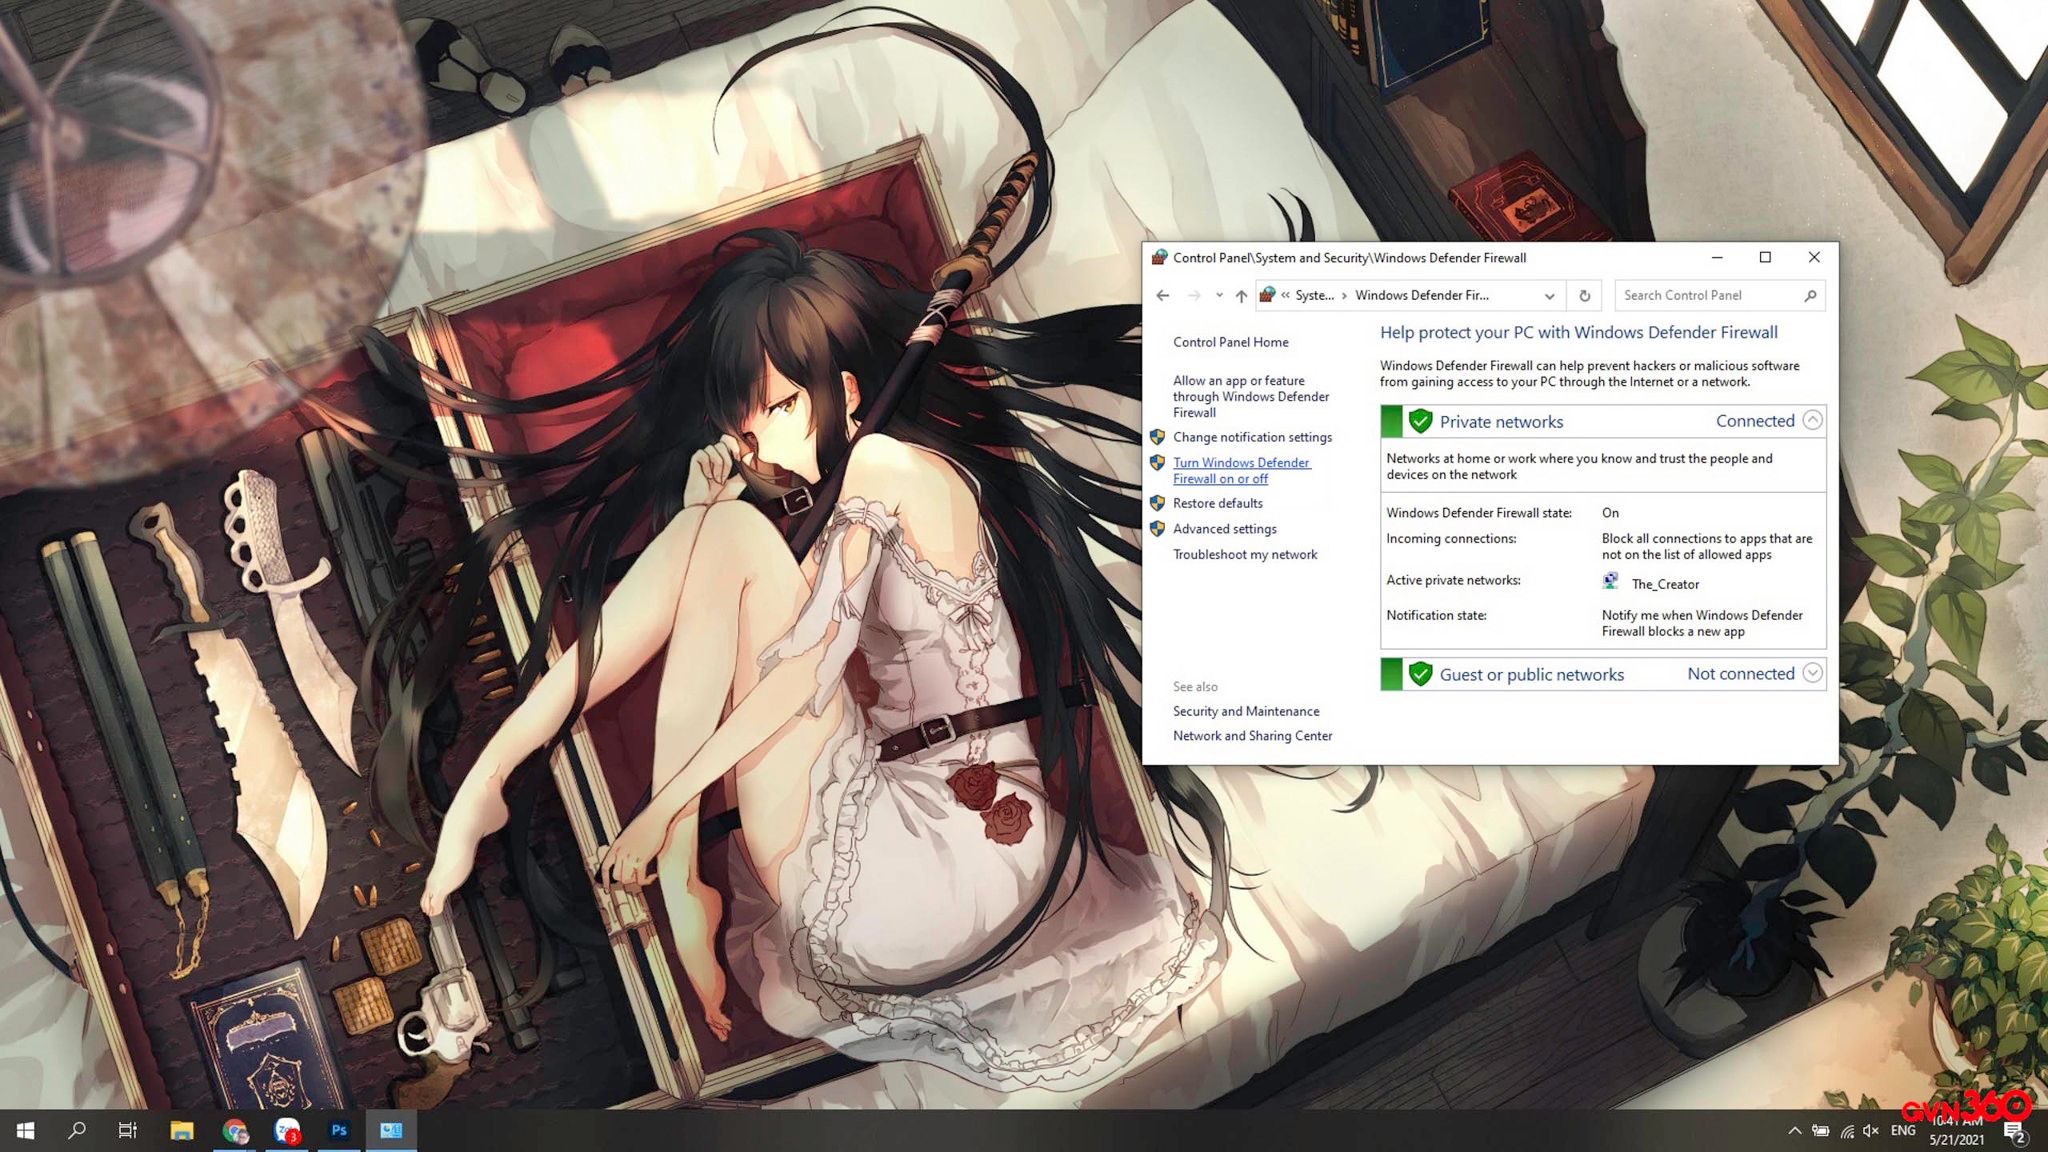Click the ENG language indicator
This screenshot has width=2048, height=1152.
point(1903,1131)
